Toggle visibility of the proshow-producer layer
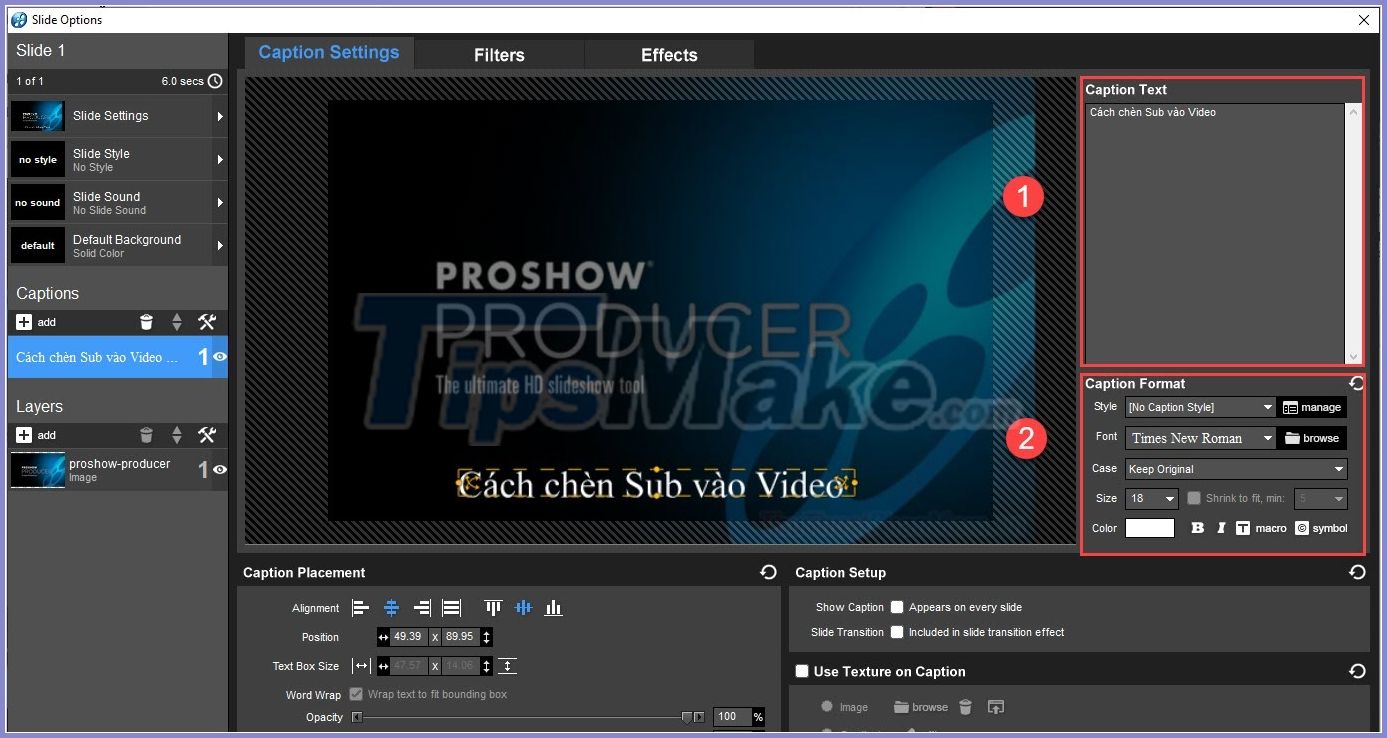This screenshot has height=738, width=1387. pyautogui.click(x=218, y=469)
